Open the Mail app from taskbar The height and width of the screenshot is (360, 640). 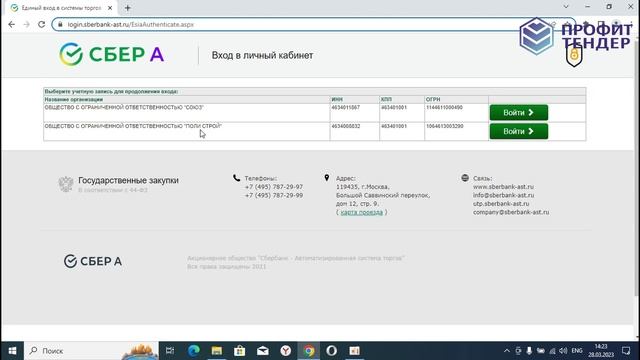[263, 351]
